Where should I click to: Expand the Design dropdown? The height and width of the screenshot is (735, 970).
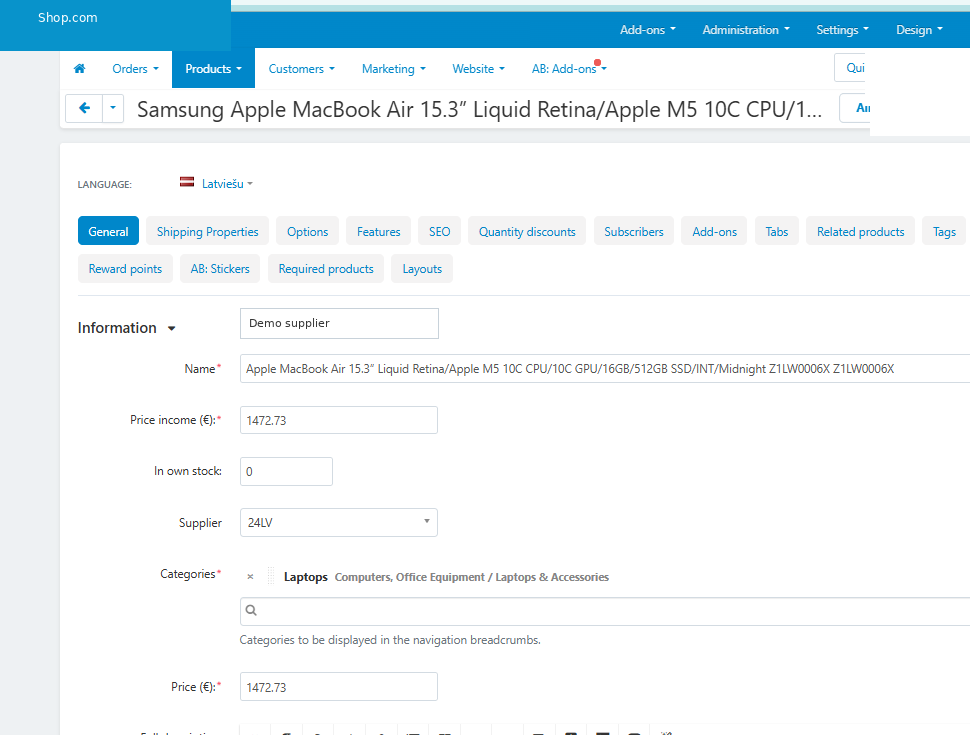point(919,30)
